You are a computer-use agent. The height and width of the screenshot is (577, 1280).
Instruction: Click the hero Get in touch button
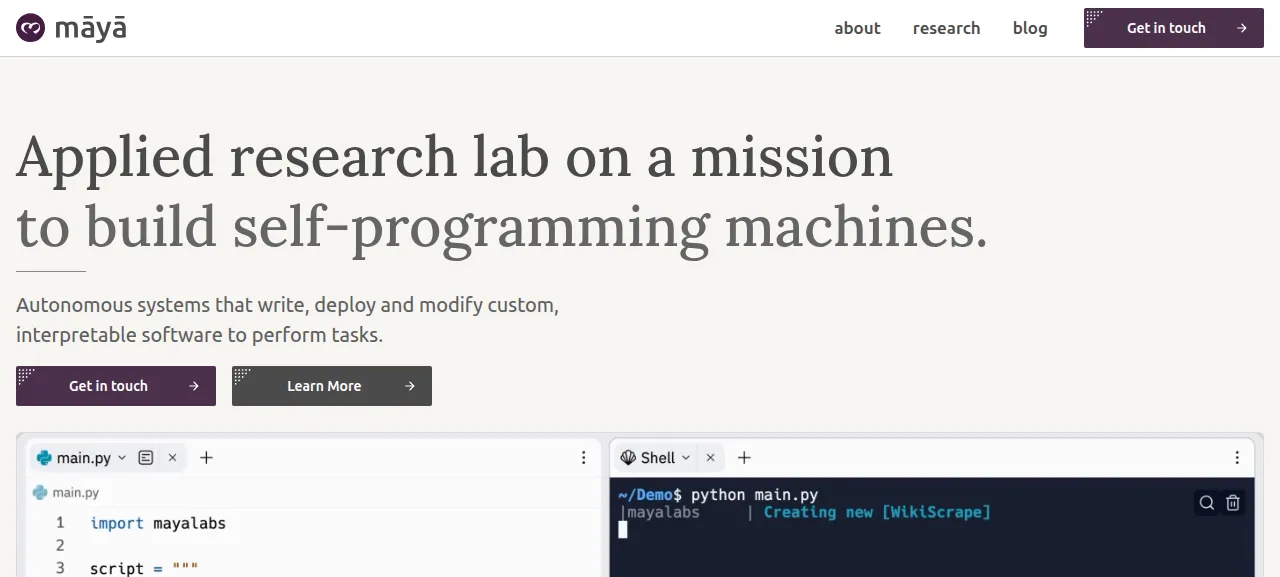tap(116, 386)
